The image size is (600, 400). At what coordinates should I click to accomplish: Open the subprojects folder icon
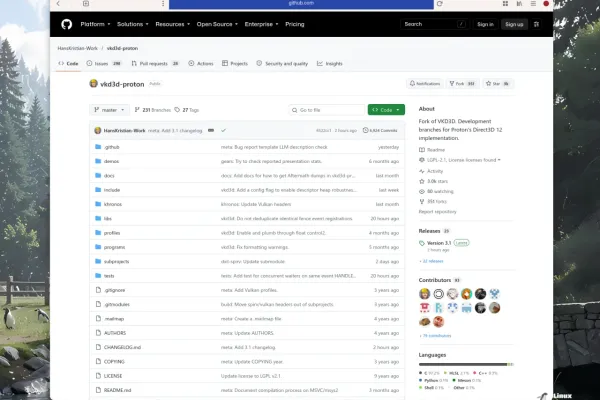point(98,261)
